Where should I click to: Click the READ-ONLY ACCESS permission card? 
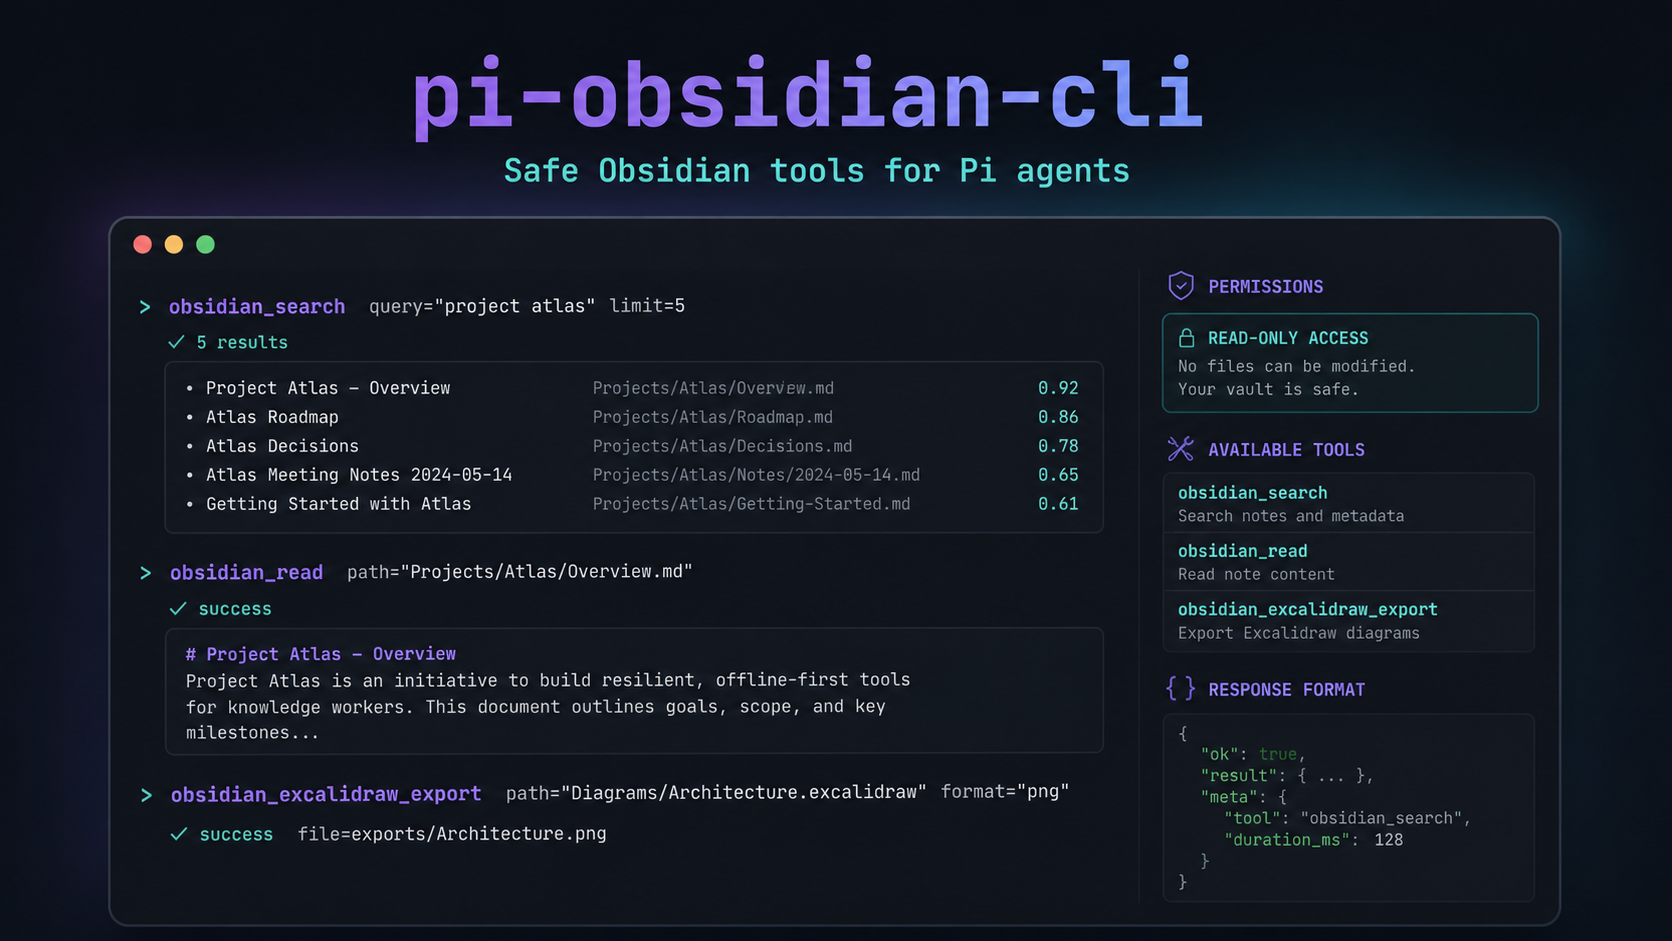(x=1350, y=363)
